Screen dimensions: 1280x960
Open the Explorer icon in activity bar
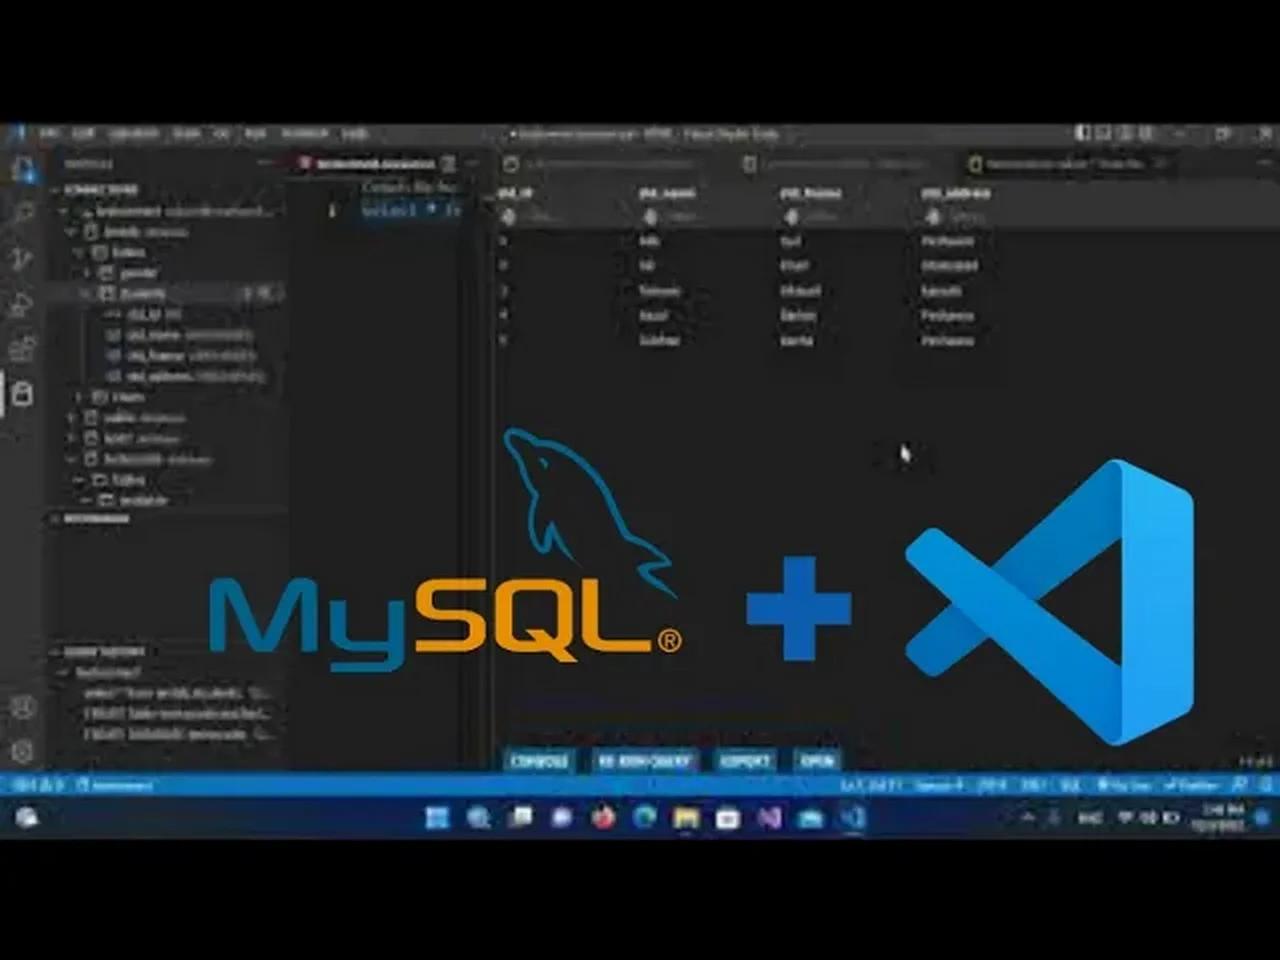[x=23, y=168]
